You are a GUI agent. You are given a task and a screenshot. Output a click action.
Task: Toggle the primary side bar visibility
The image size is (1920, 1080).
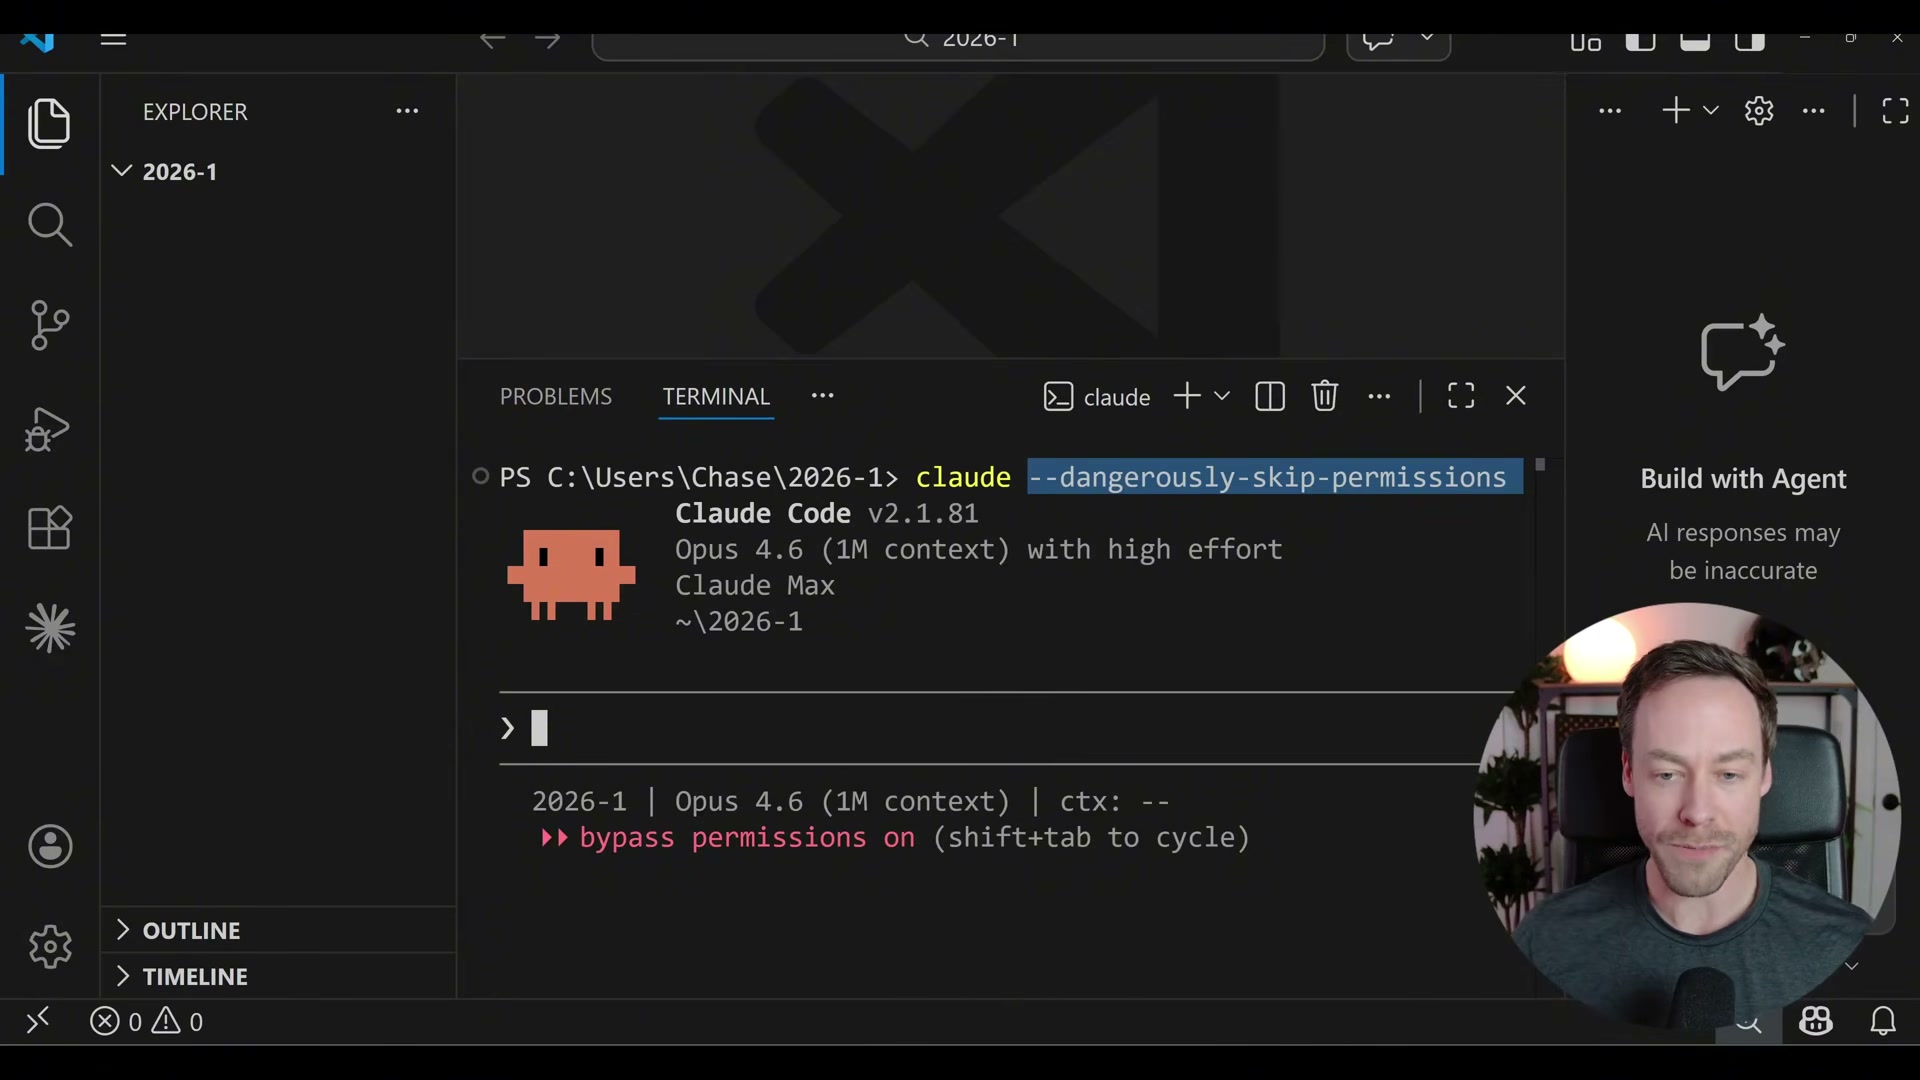click(1640, 41)
